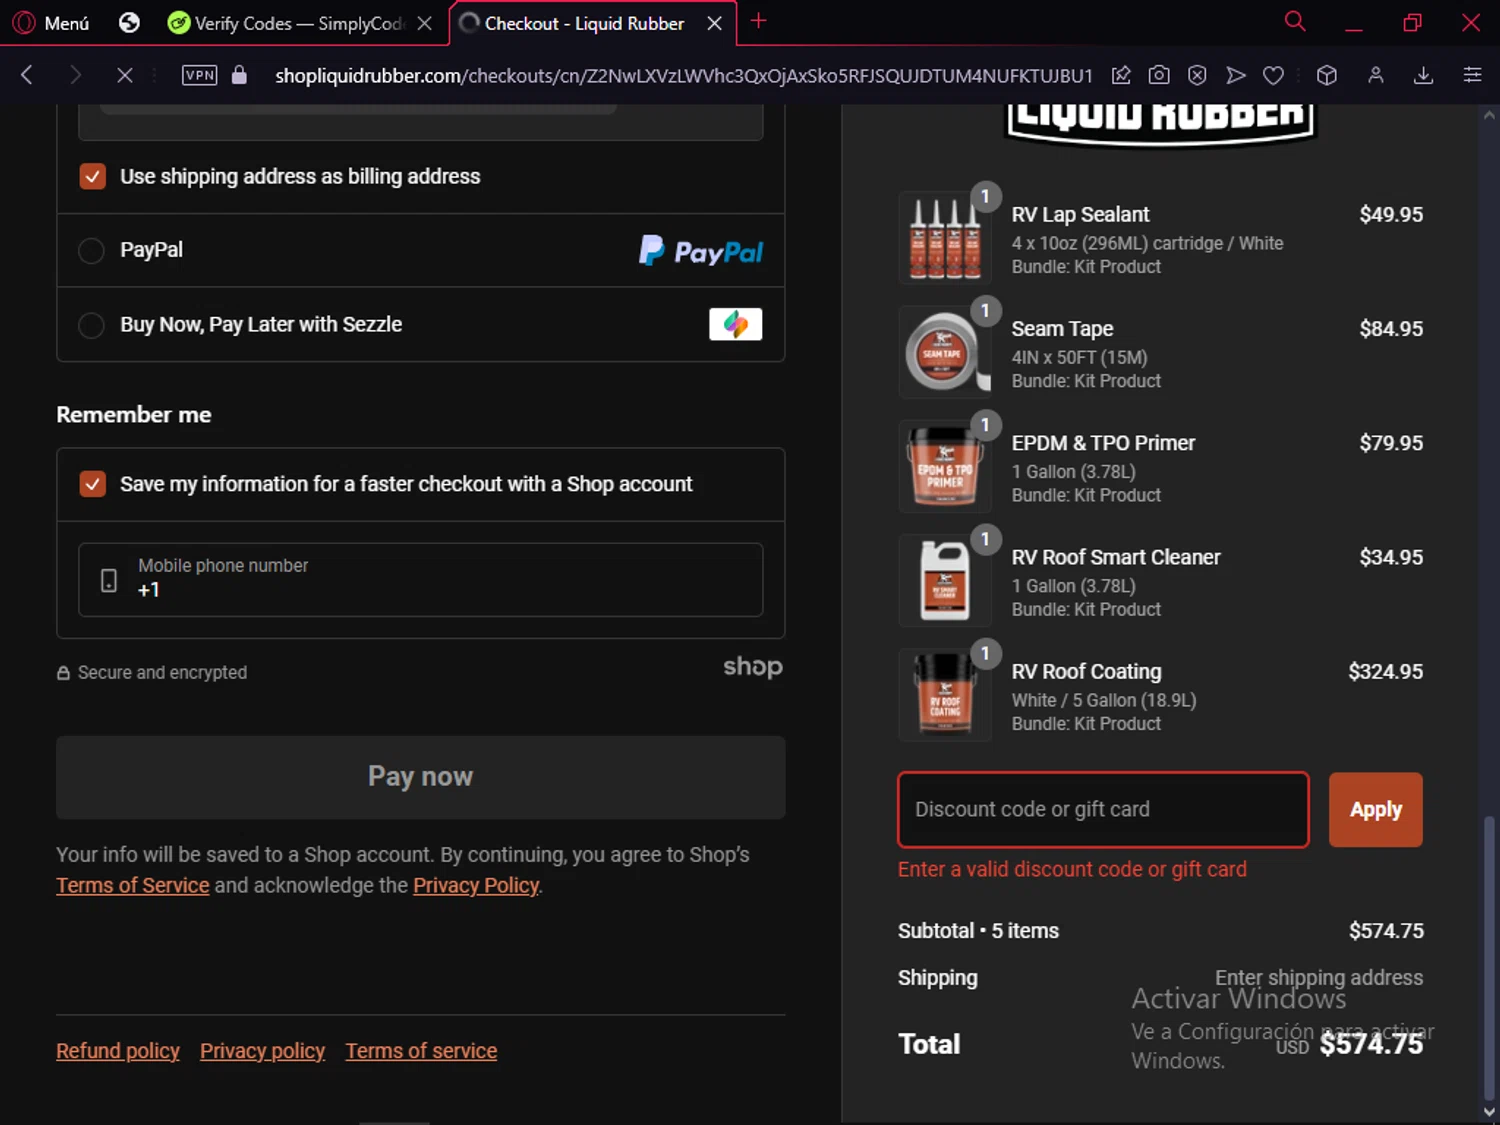Image resolution: width=1500 pixels, height=1125 pixels.
Task: Open the downloads icon
Action: [x=1424, y=75]
